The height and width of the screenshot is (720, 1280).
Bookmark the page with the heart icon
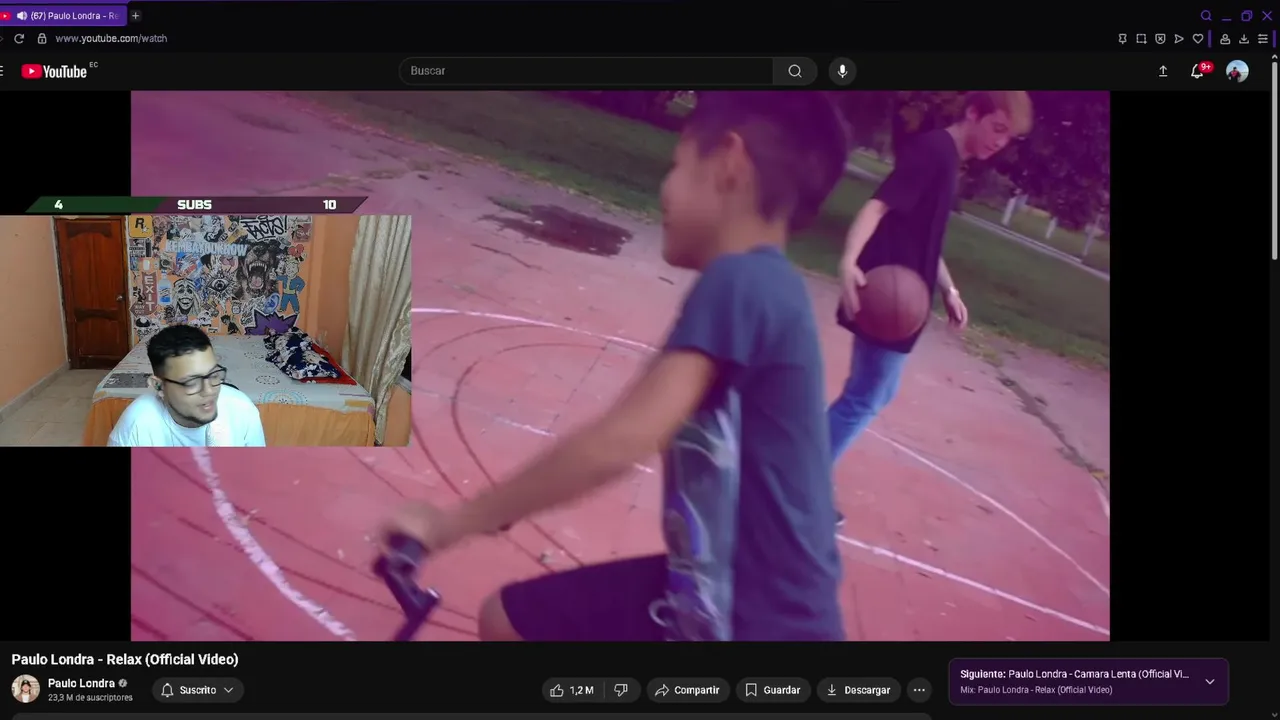(x=1198, y=39)
